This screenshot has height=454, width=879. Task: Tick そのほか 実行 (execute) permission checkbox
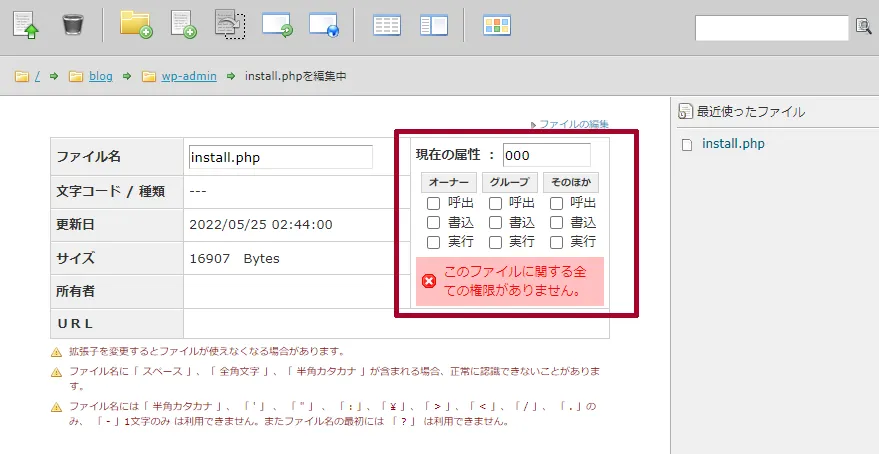557,242
